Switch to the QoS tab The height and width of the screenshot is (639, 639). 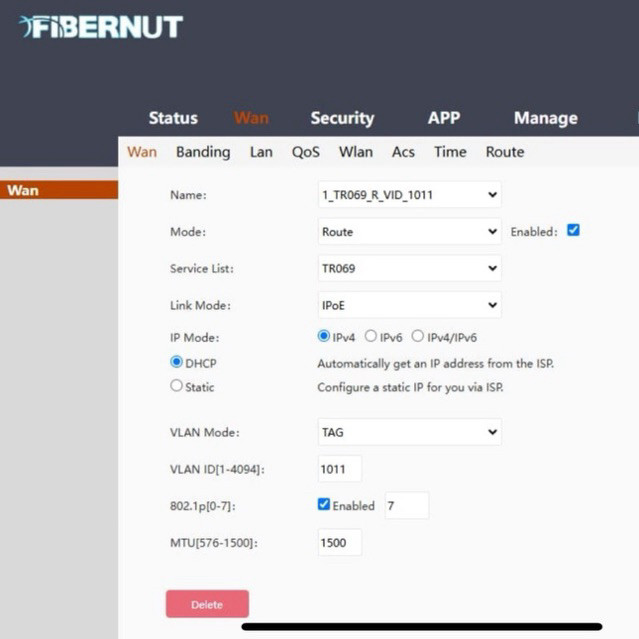pos(306,152)
